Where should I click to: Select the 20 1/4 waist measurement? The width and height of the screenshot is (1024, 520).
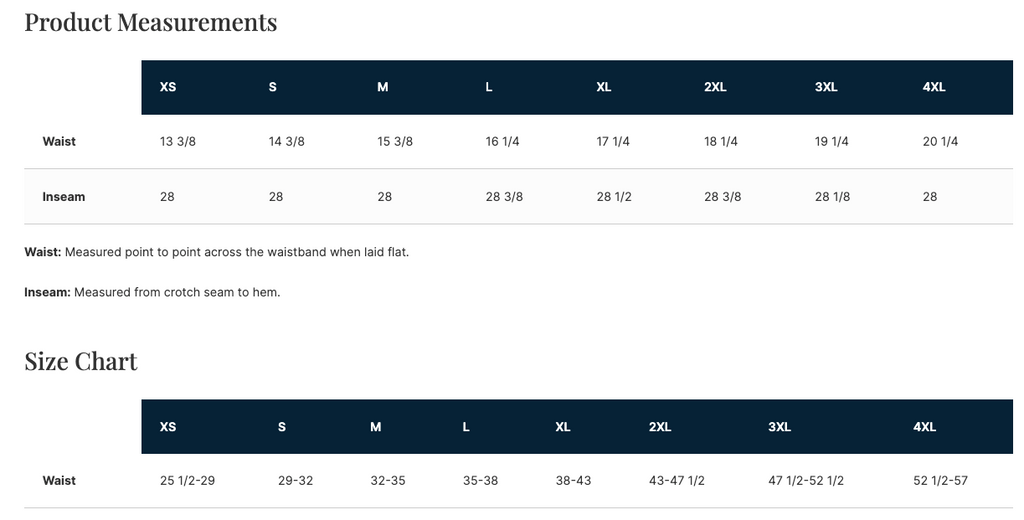940,142
